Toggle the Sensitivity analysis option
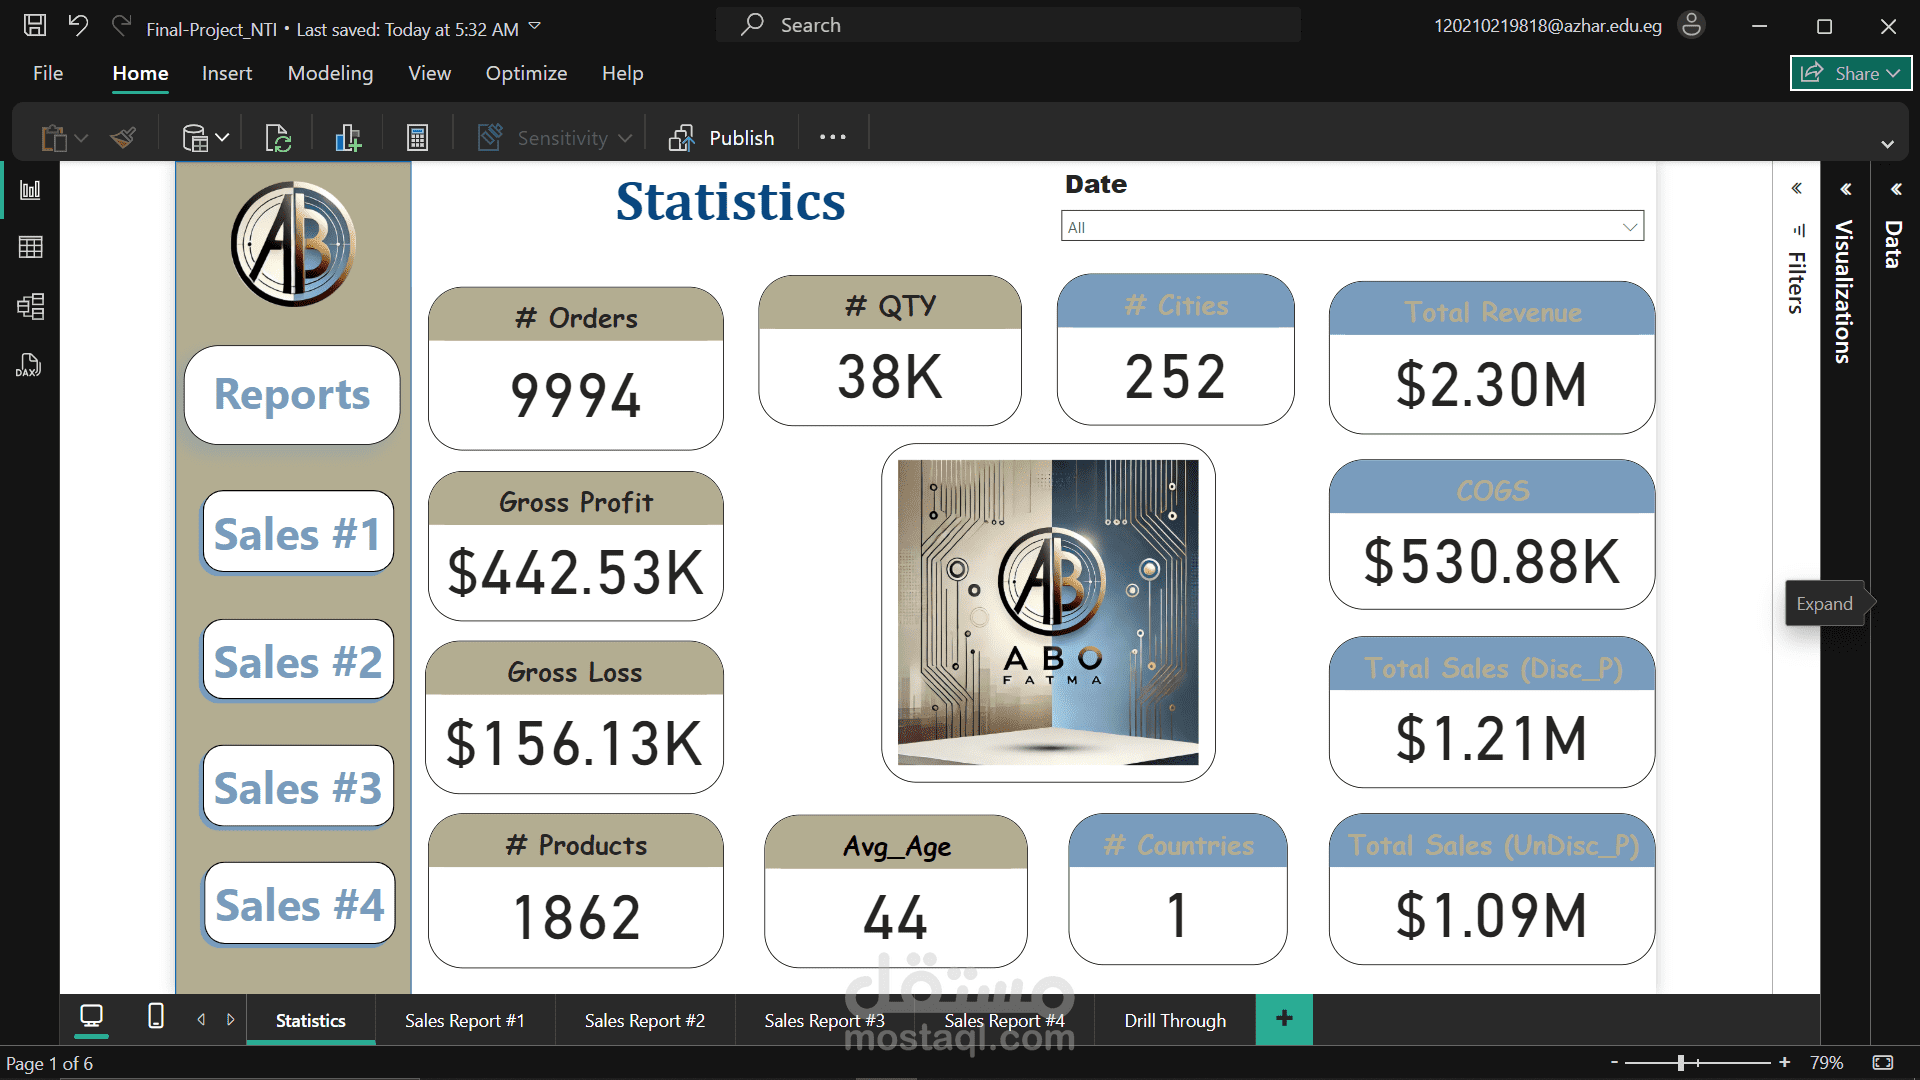Viewport: 1920px width, 1080px height. coord(554,137)
